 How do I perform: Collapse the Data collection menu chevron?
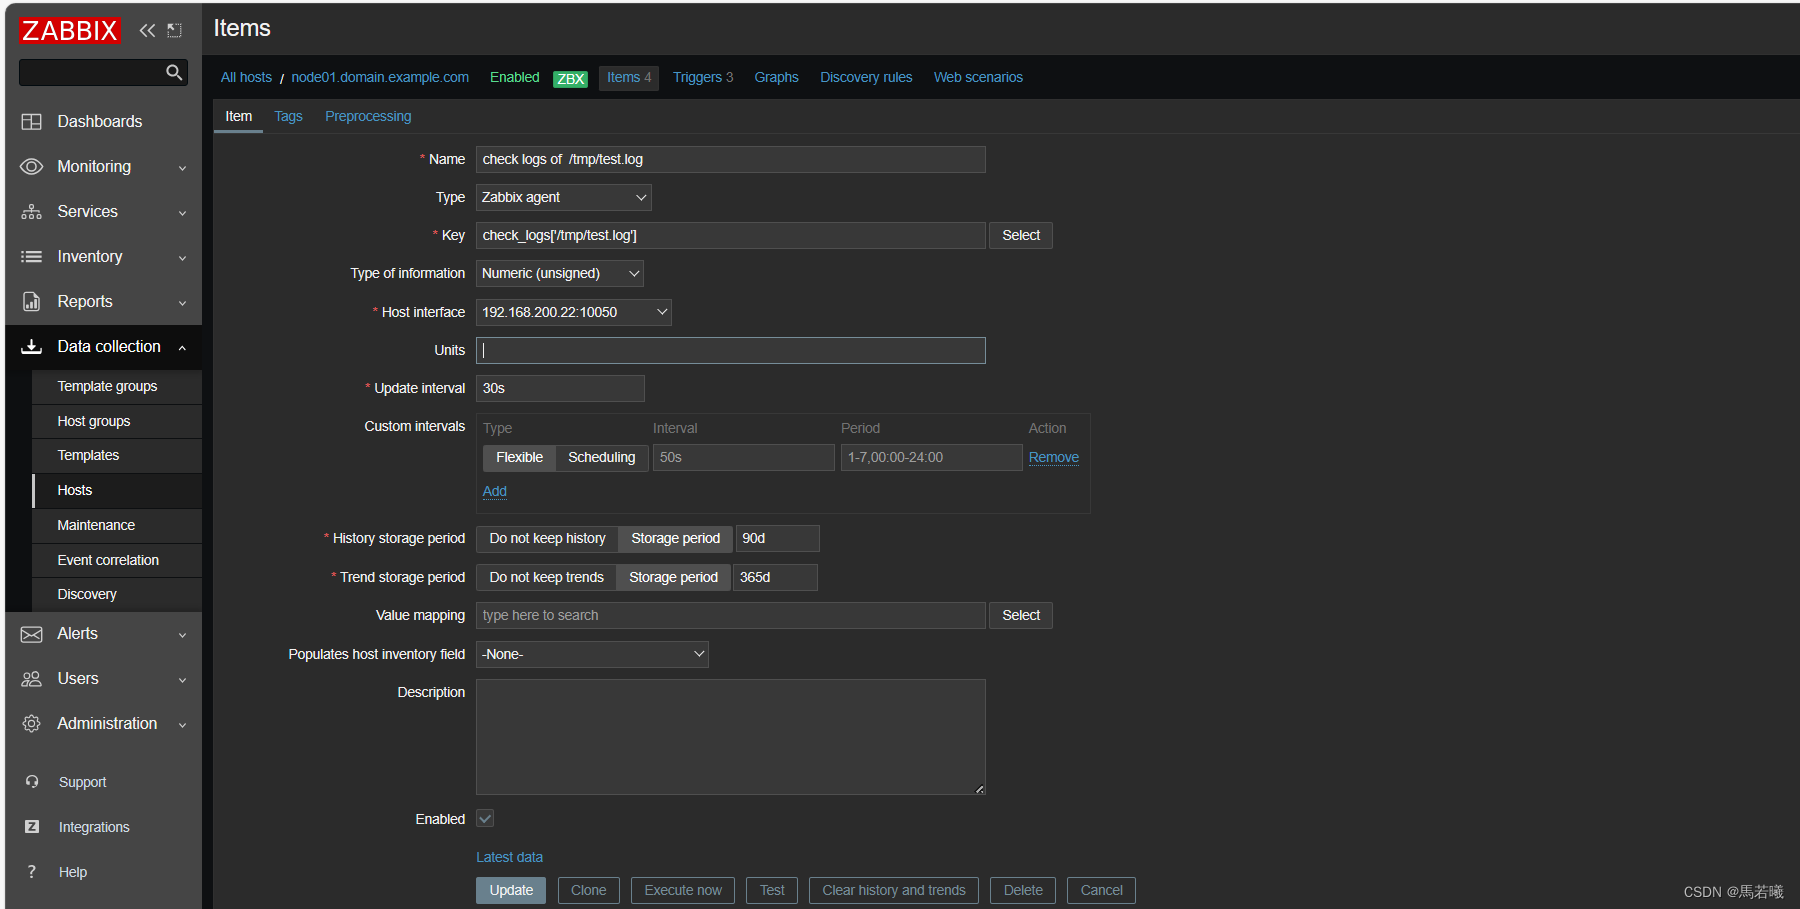click(x=182, y=348)
